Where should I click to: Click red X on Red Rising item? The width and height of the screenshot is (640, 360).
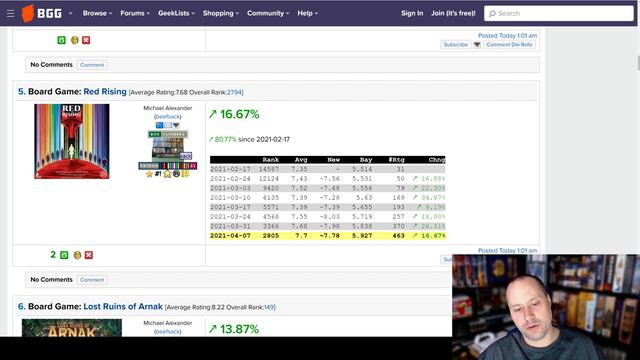89,255
